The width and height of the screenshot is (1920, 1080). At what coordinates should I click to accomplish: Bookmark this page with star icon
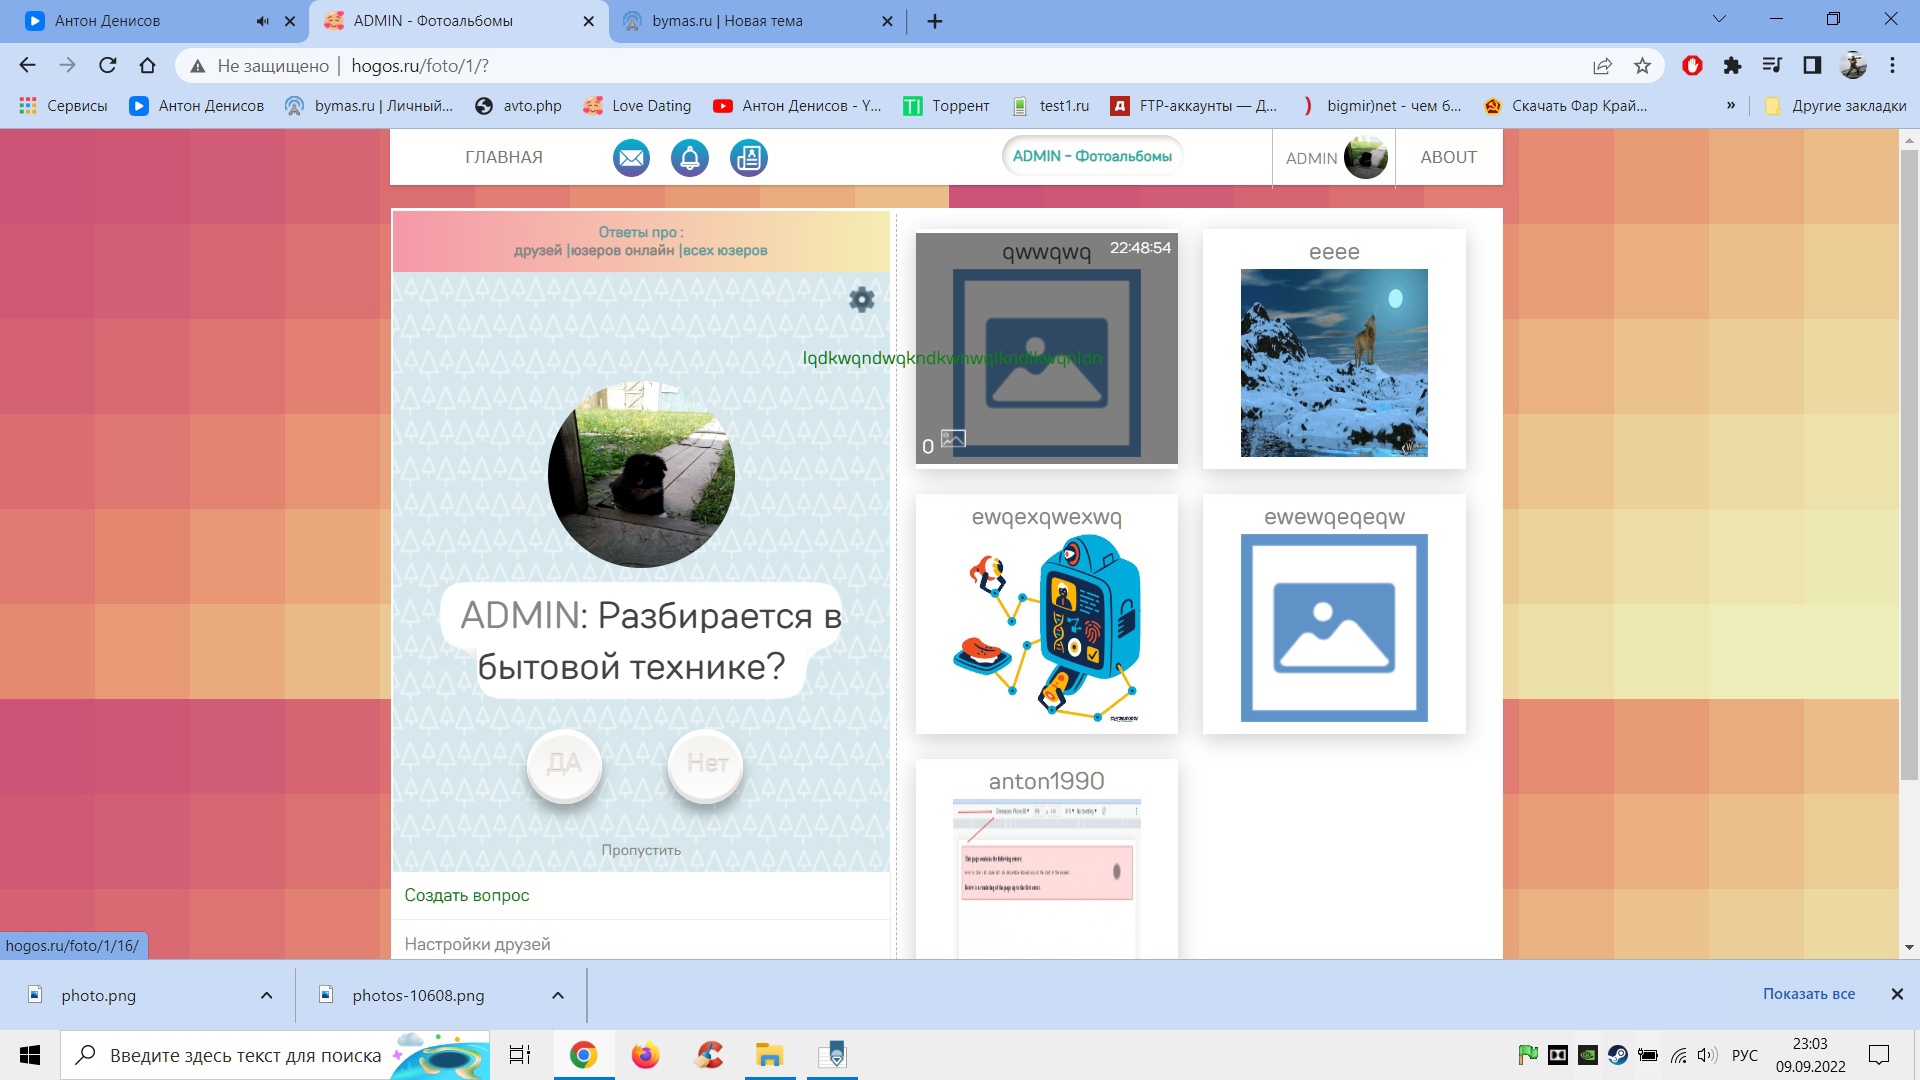[x=1642, y=66]
